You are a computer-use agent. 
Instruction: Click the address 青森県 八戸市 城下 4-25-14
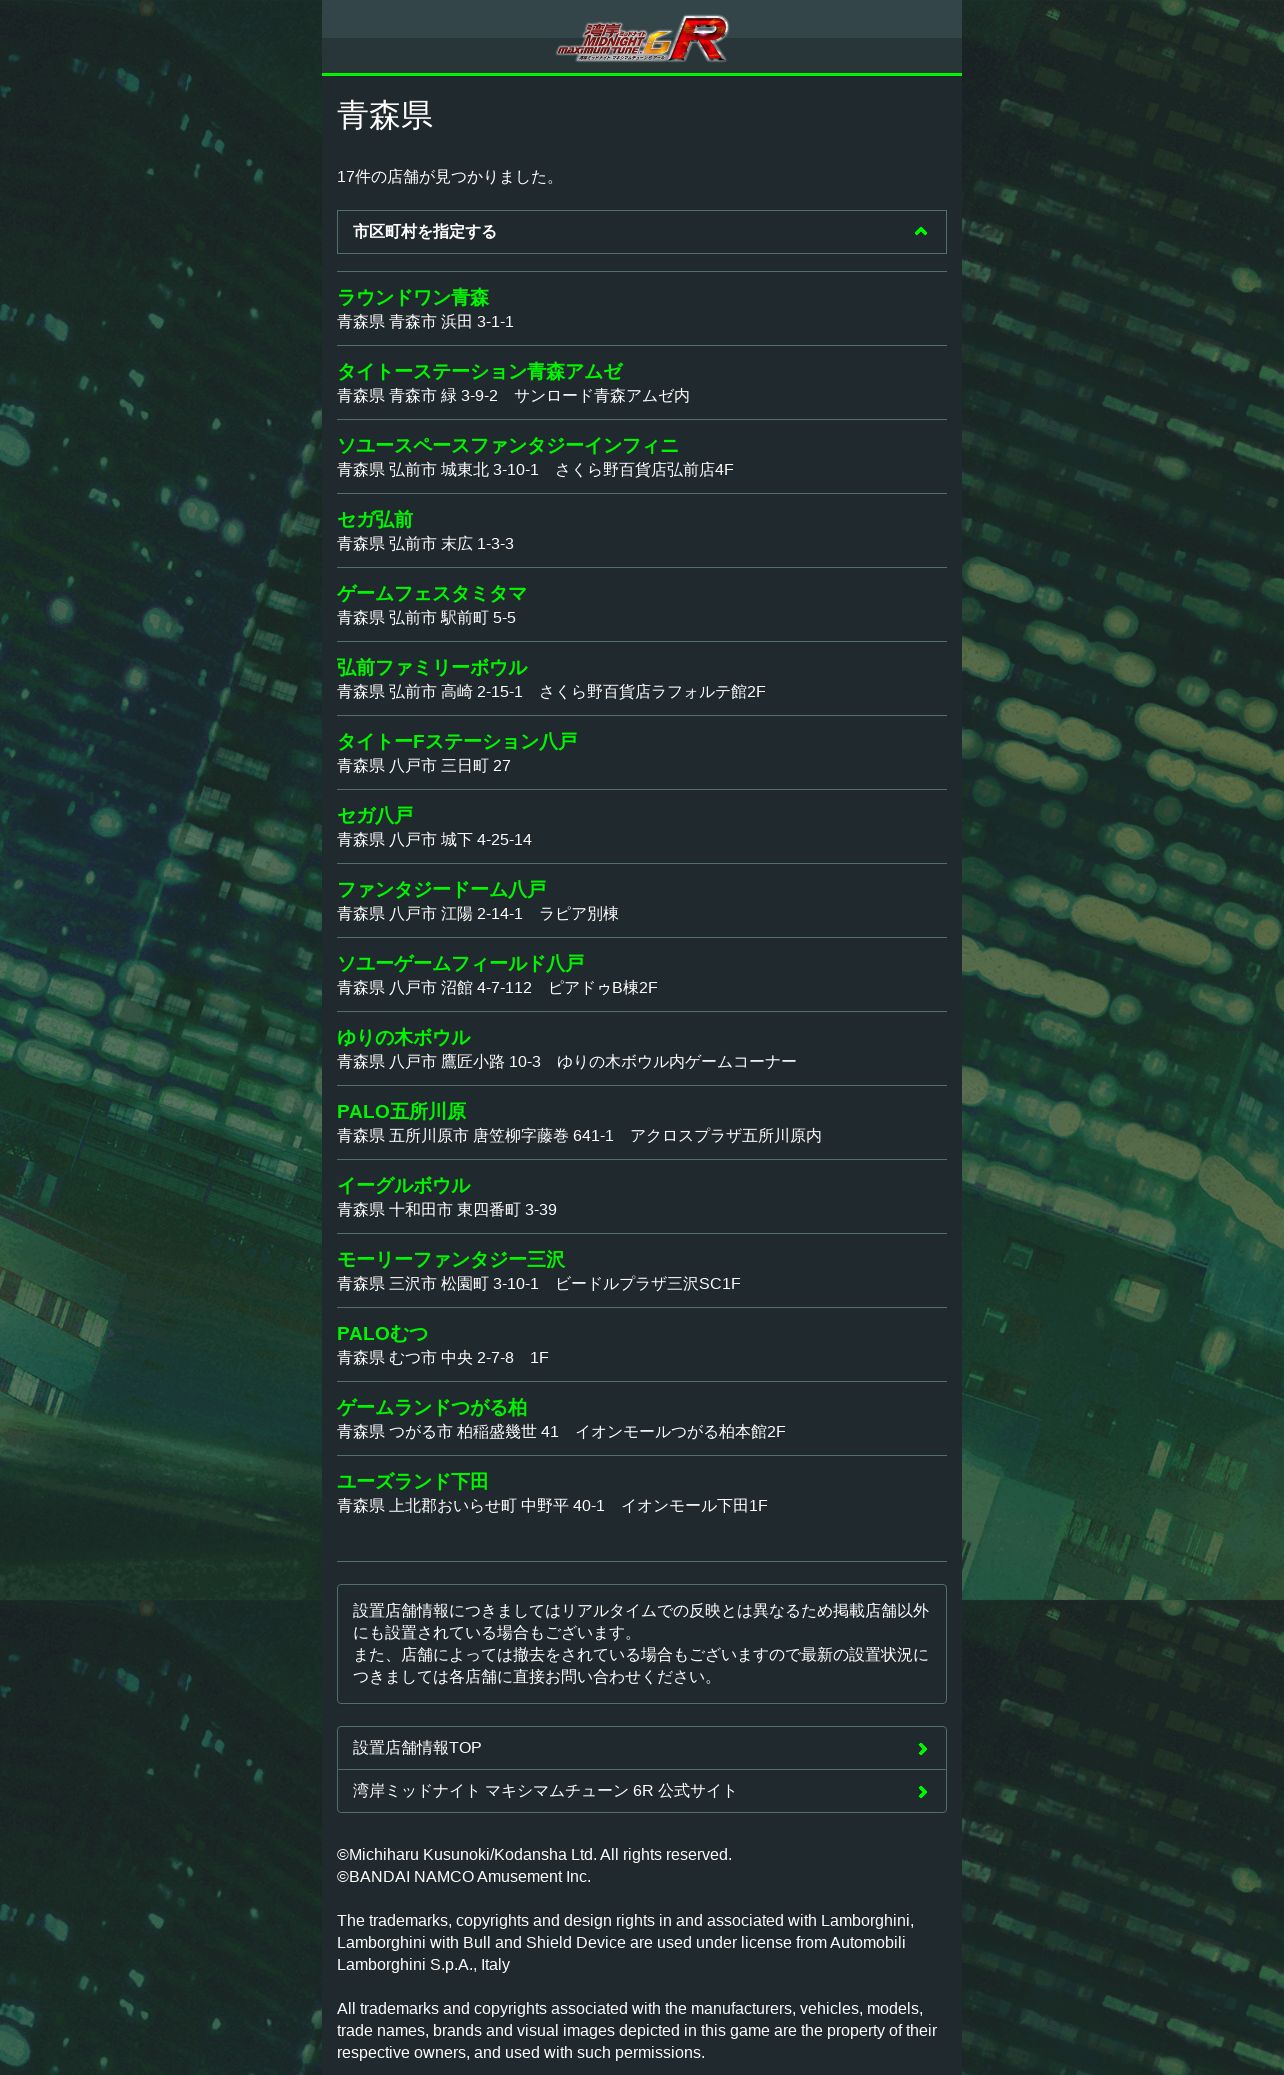tap(435, 840)
